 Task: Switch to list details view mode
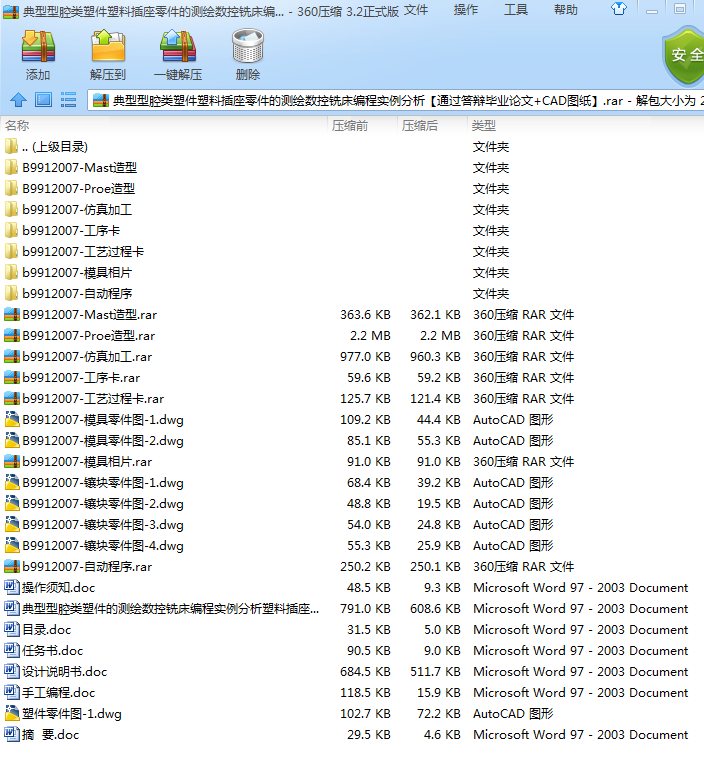68,100
